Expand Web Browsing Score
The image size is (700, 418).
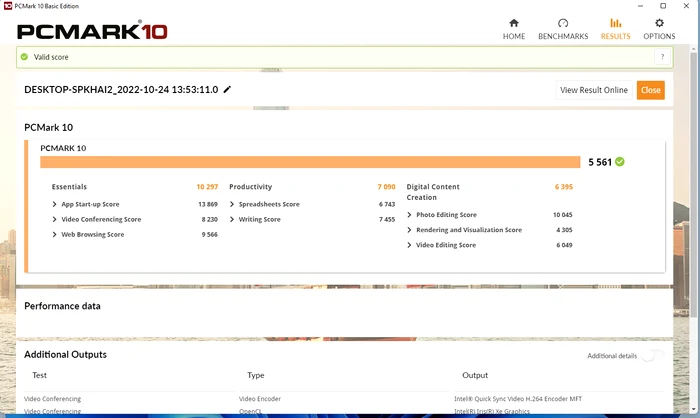point(54,234)
